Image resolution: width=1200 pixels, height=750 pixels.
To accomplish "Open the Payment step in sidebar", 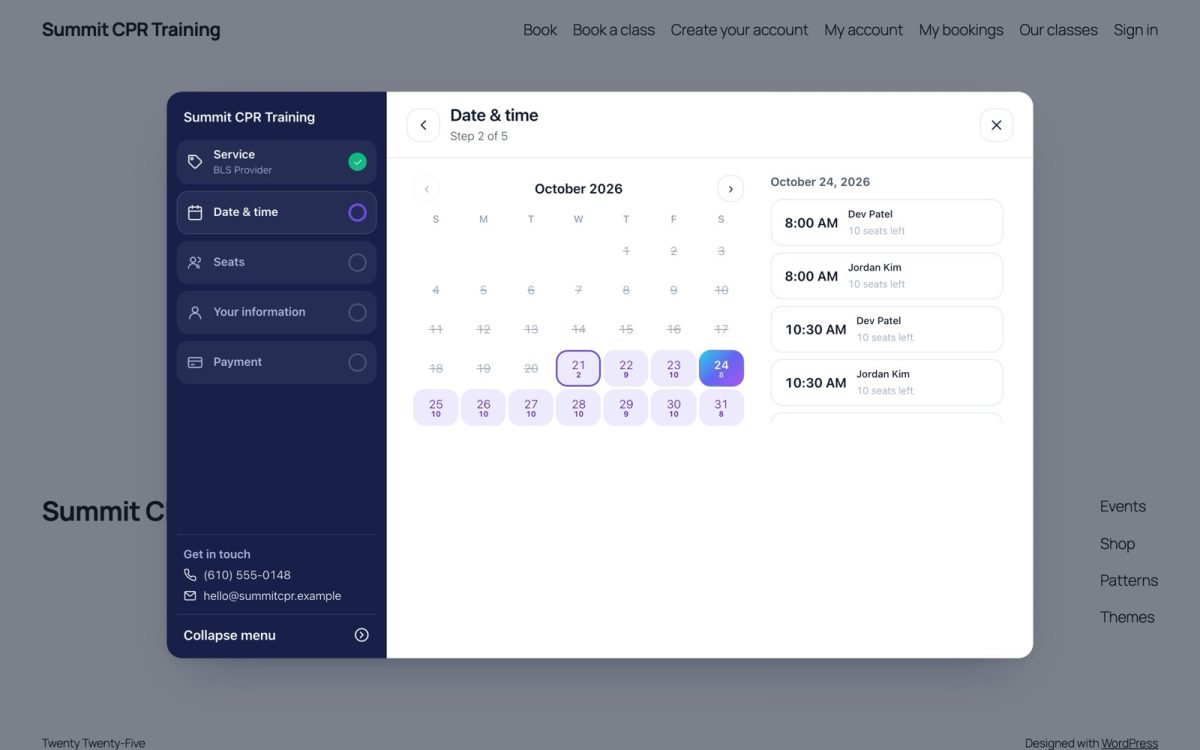I will 277,362.
